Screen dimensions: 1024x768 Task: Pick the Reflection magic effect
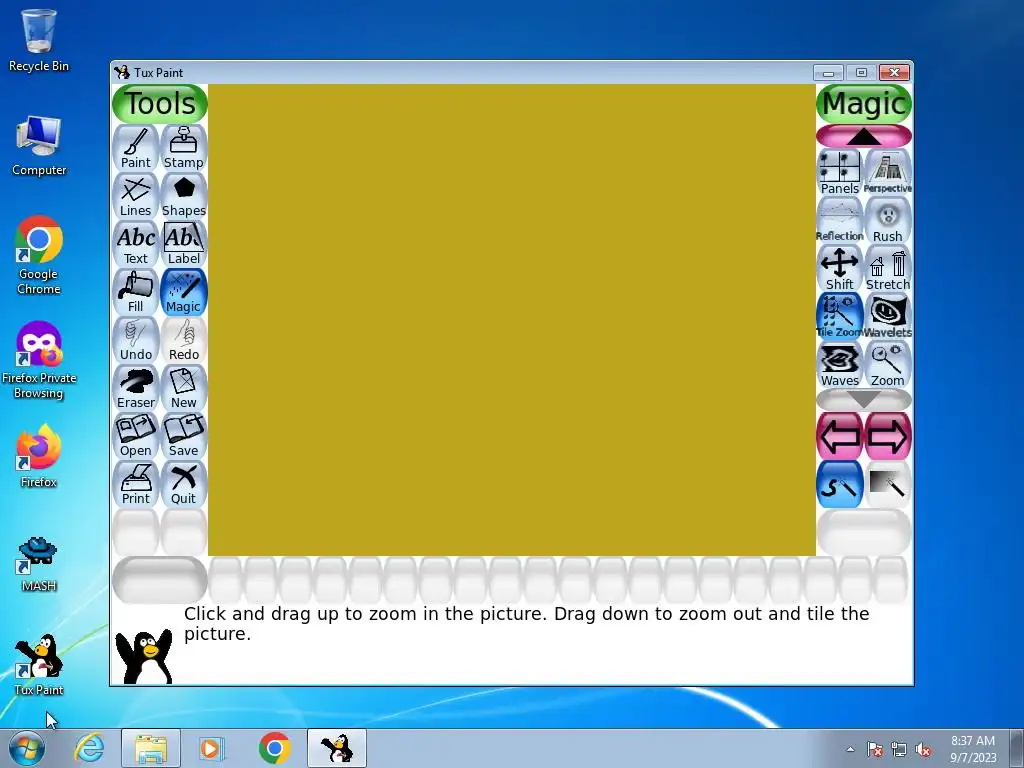click(x=840, y=220)
